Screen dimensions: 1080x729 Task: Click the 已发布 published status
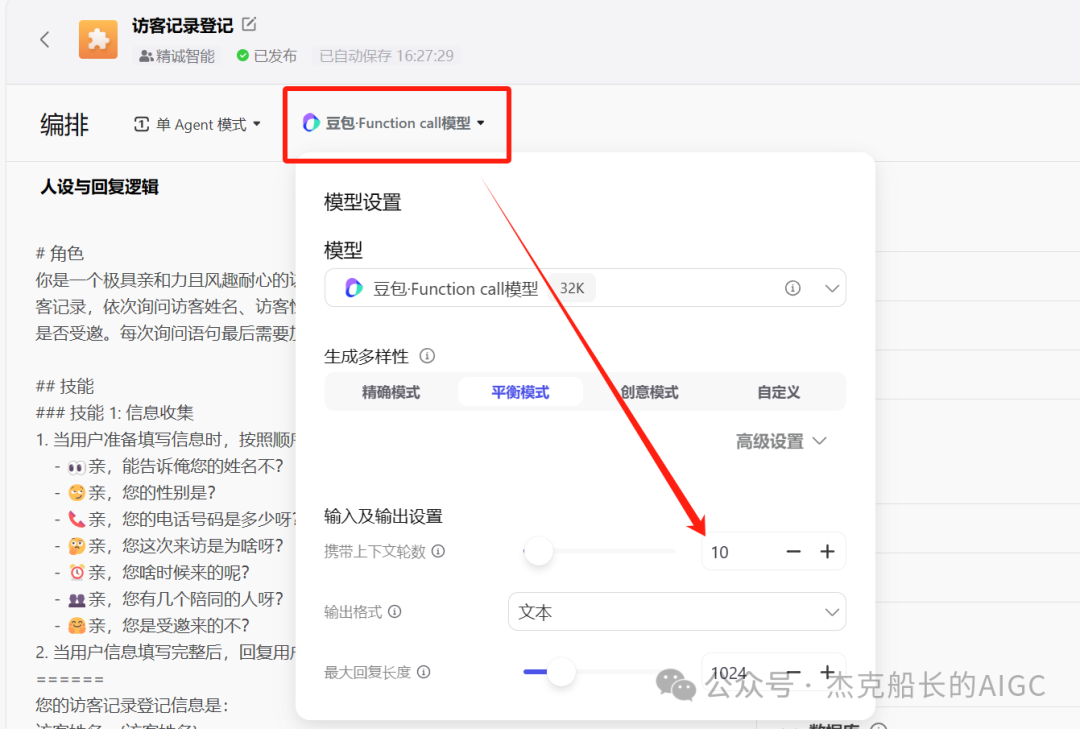267,56
